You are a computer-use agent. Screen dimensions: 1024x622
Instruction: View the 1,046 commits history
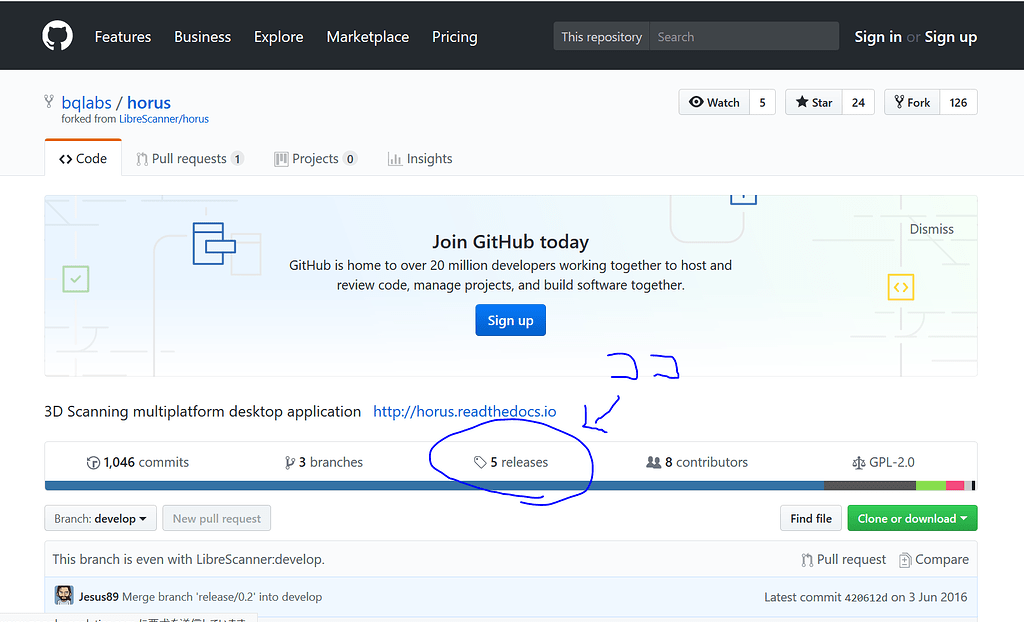click(138, 463)
